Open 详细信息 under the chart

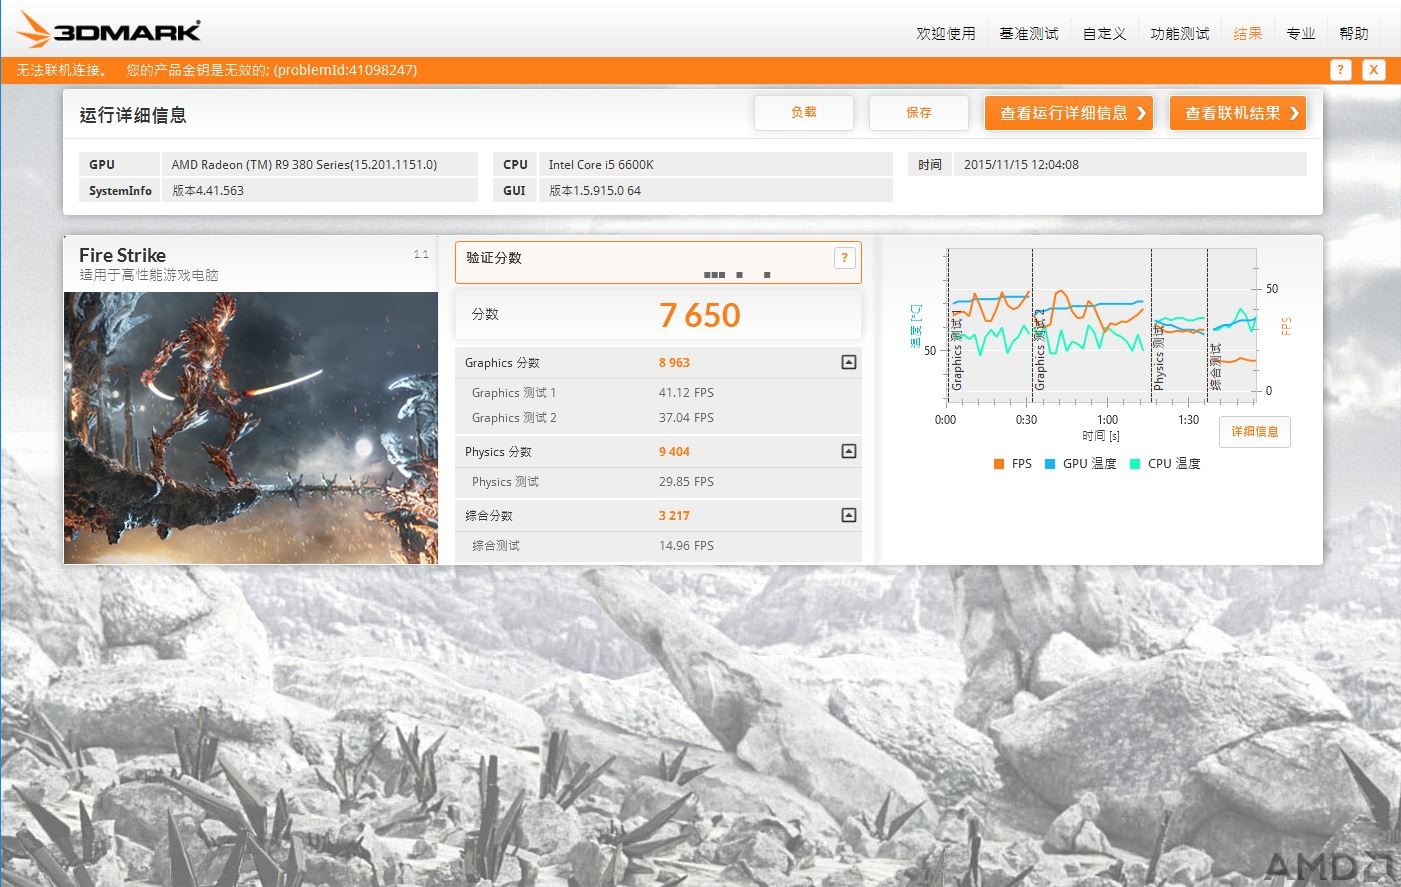1254,432
